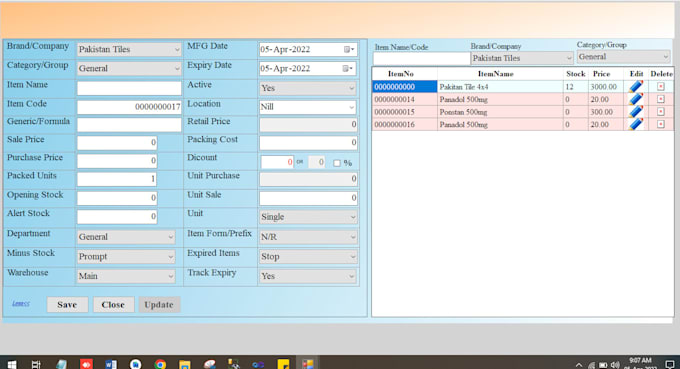Open the Windows Start menu
Viewport: 680px width, 369px height.
click(12, 364)
